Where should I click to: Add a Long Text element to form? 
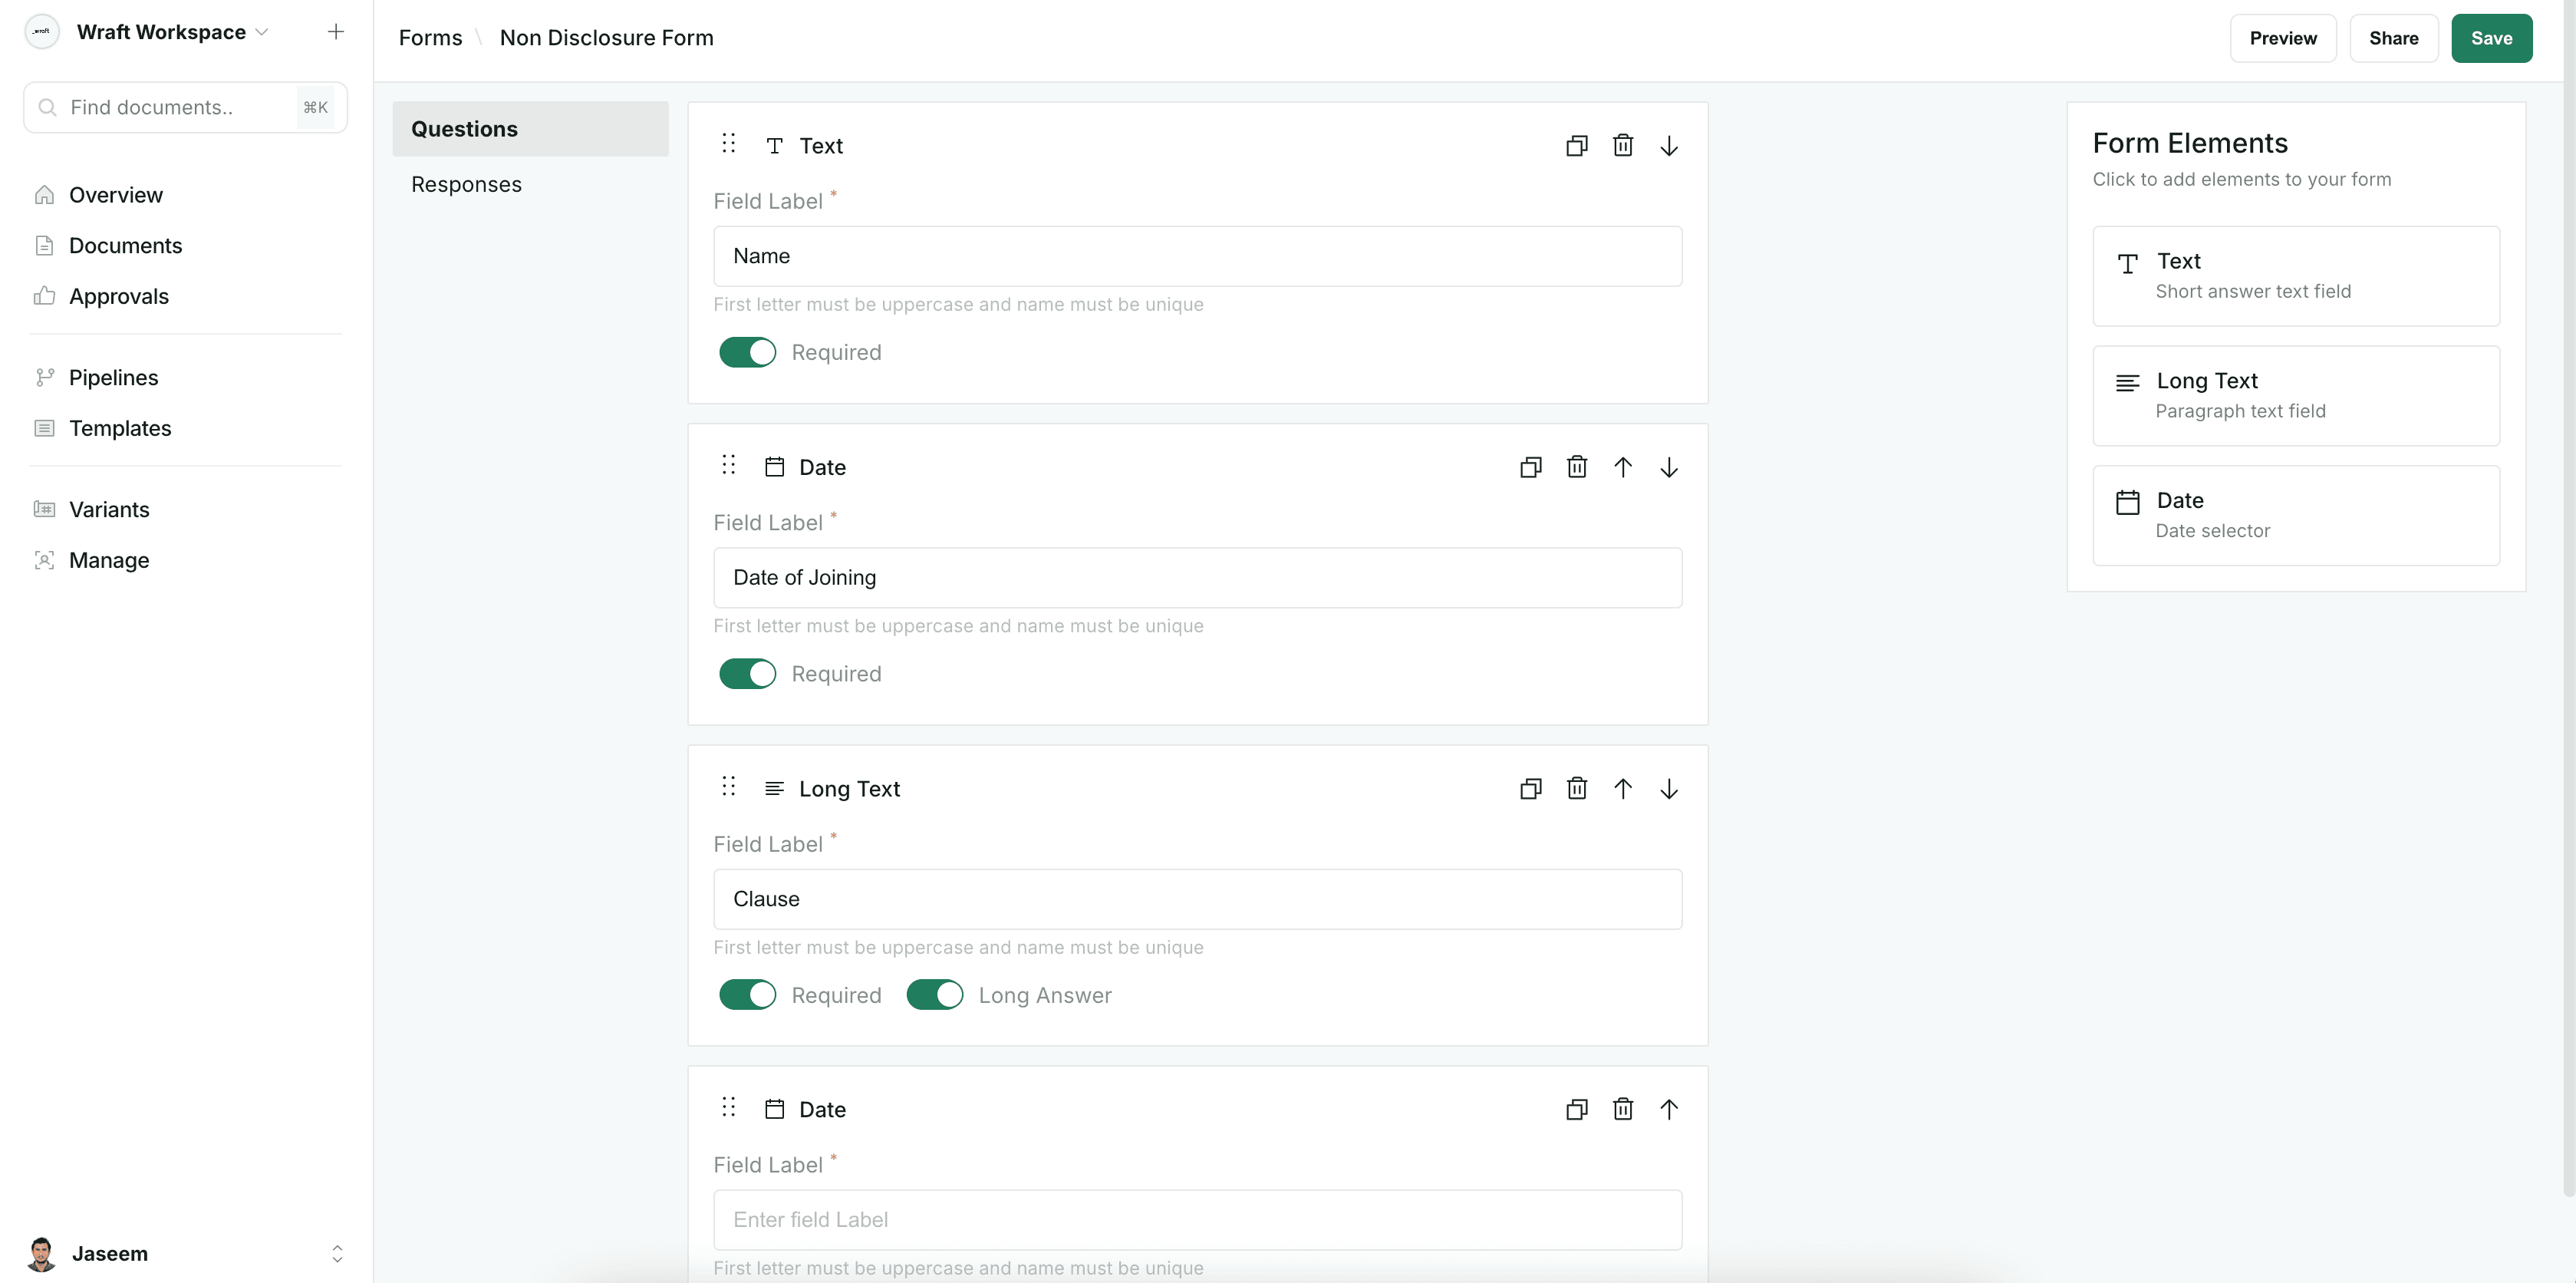[2296, 396]
